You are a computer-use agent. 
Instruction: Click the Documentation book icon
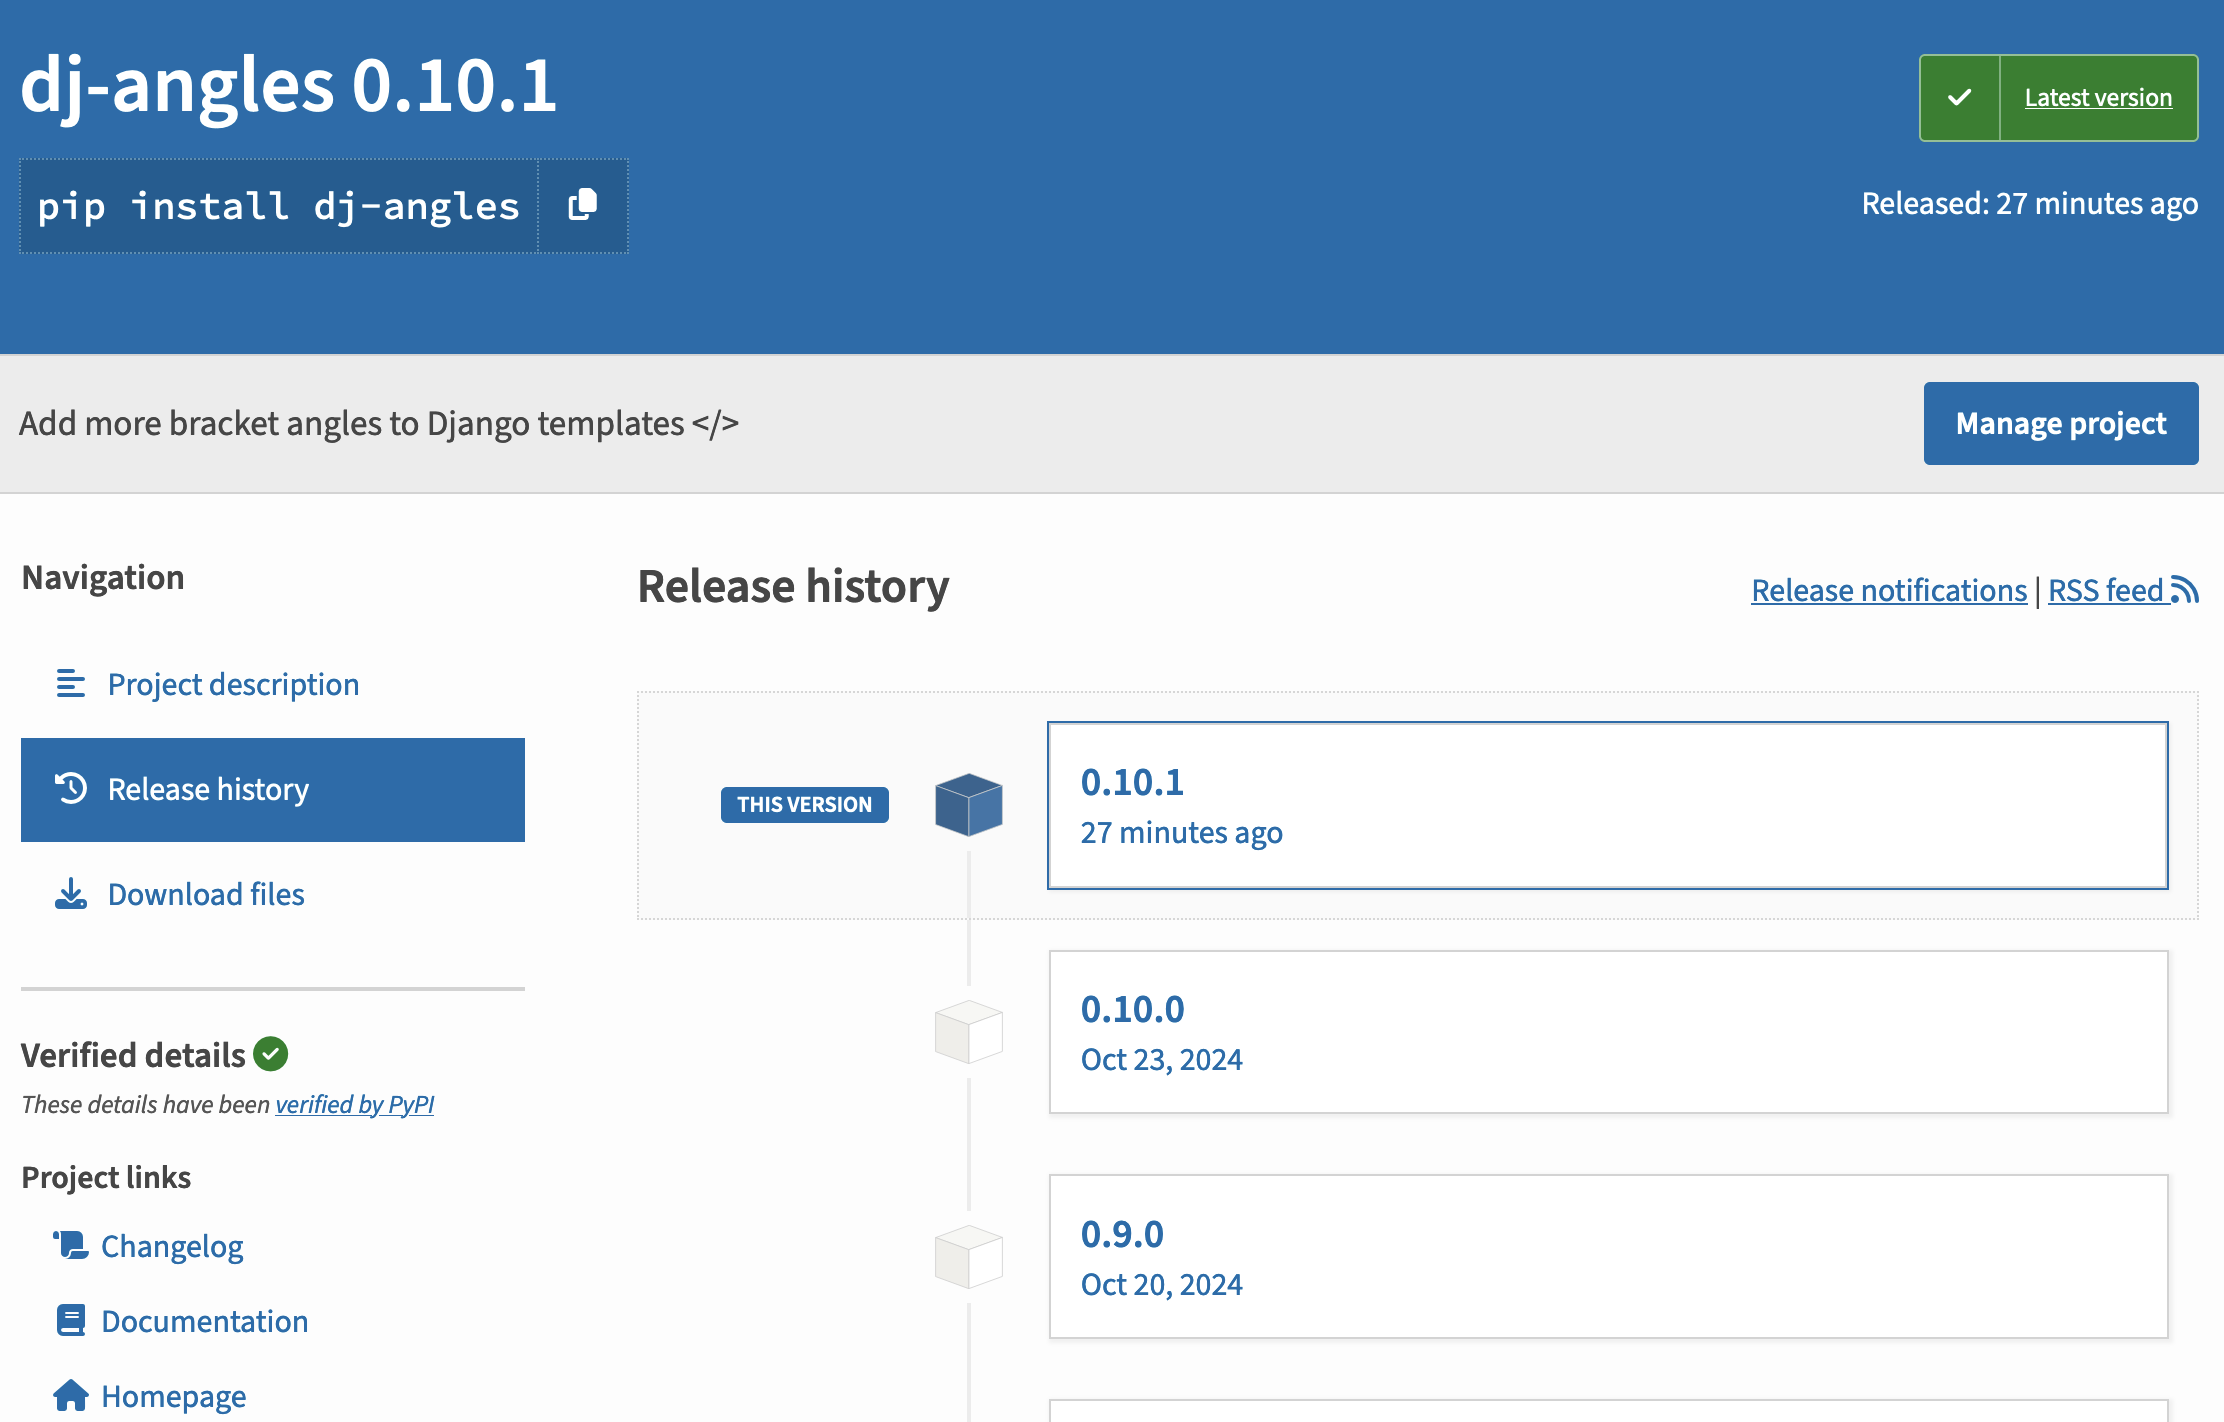(71, 1321)
